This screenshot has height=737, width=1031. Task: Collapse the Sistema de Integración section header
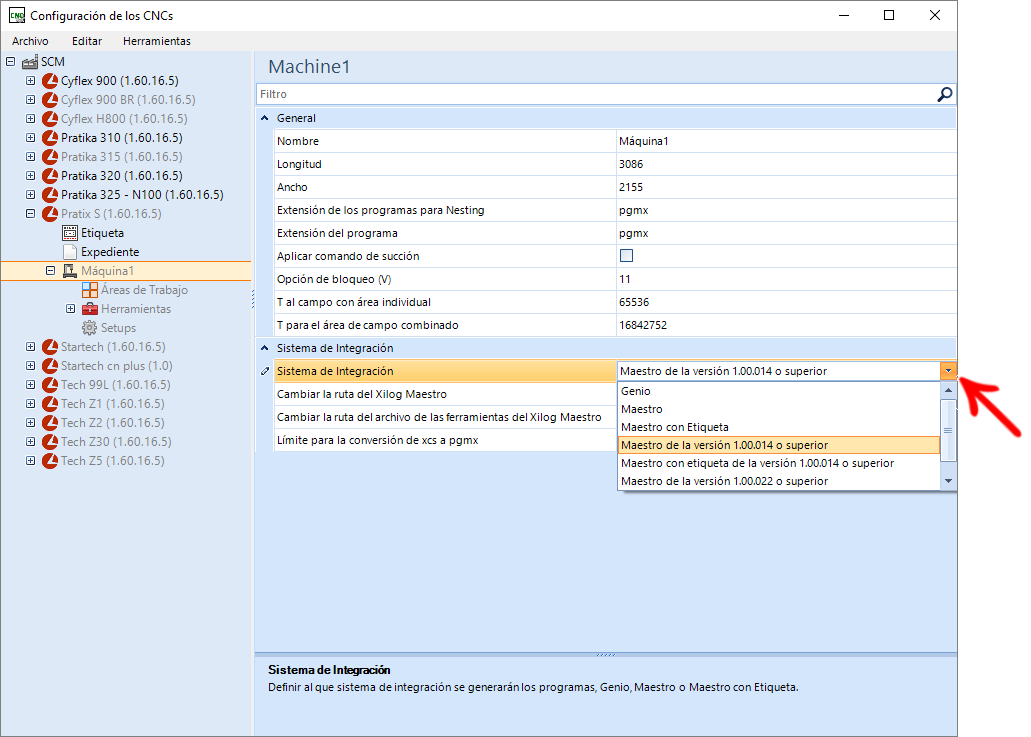pyautogui.click(x=265, y=348)
